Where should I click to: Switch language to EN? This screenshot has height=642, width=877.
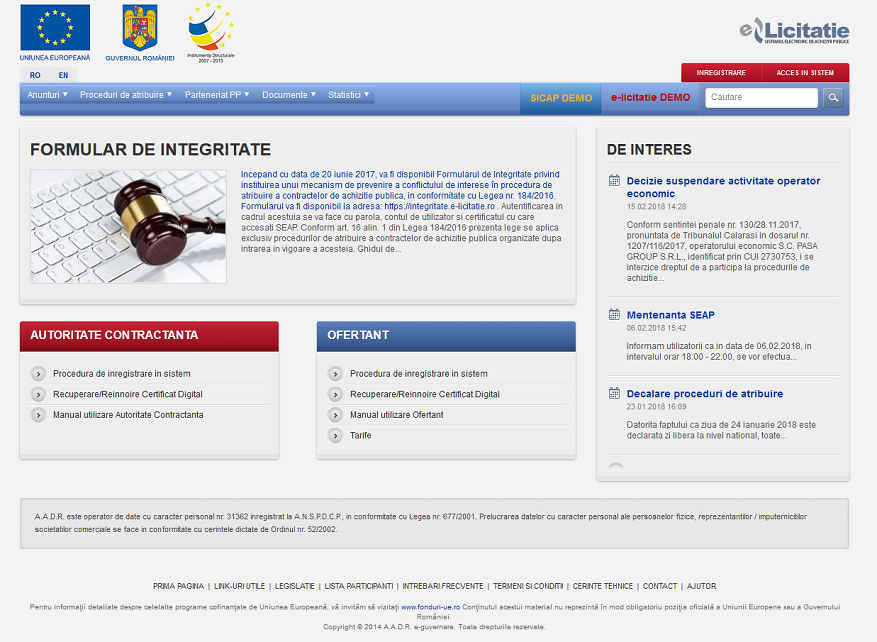pyautogui.click(x=63, y=75)
